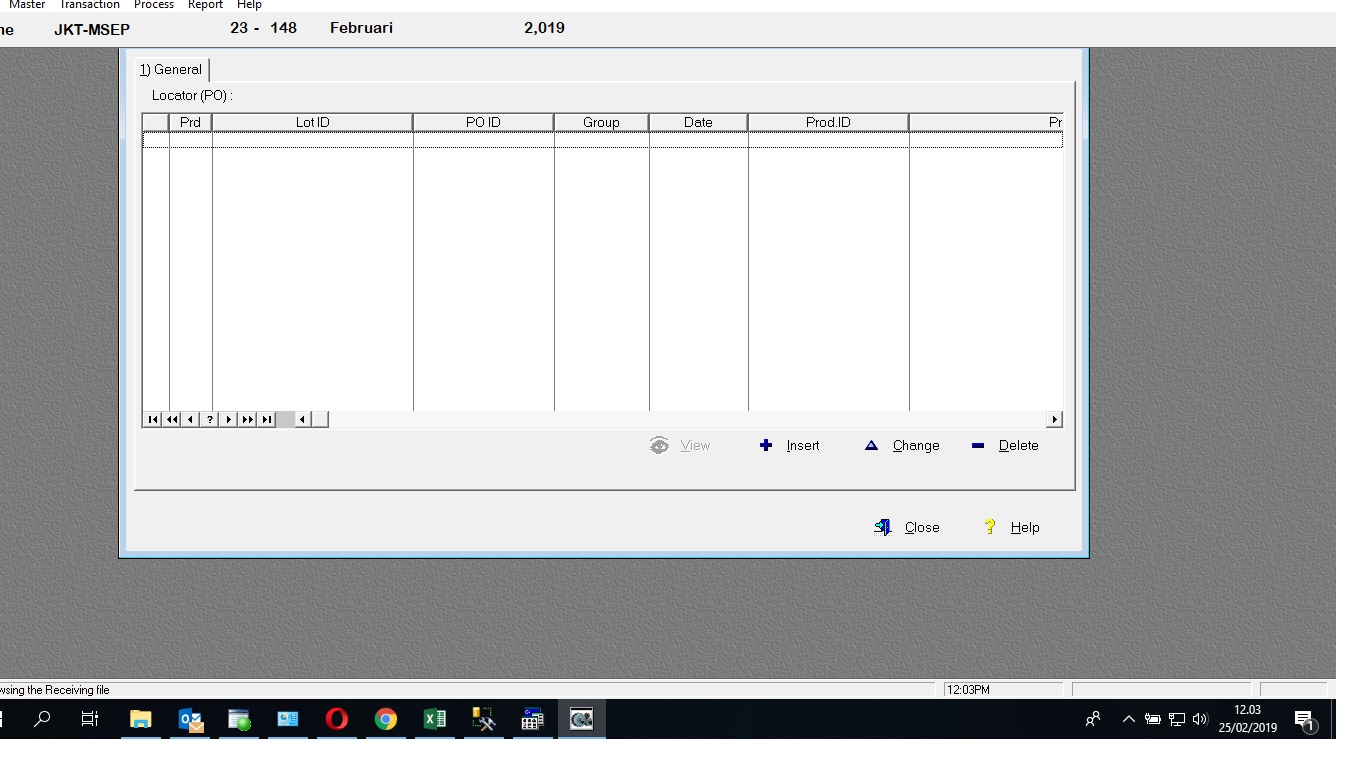Click the page-forward double arrow button
This screenshot has width=1366, height=768.
click(248, 419)
